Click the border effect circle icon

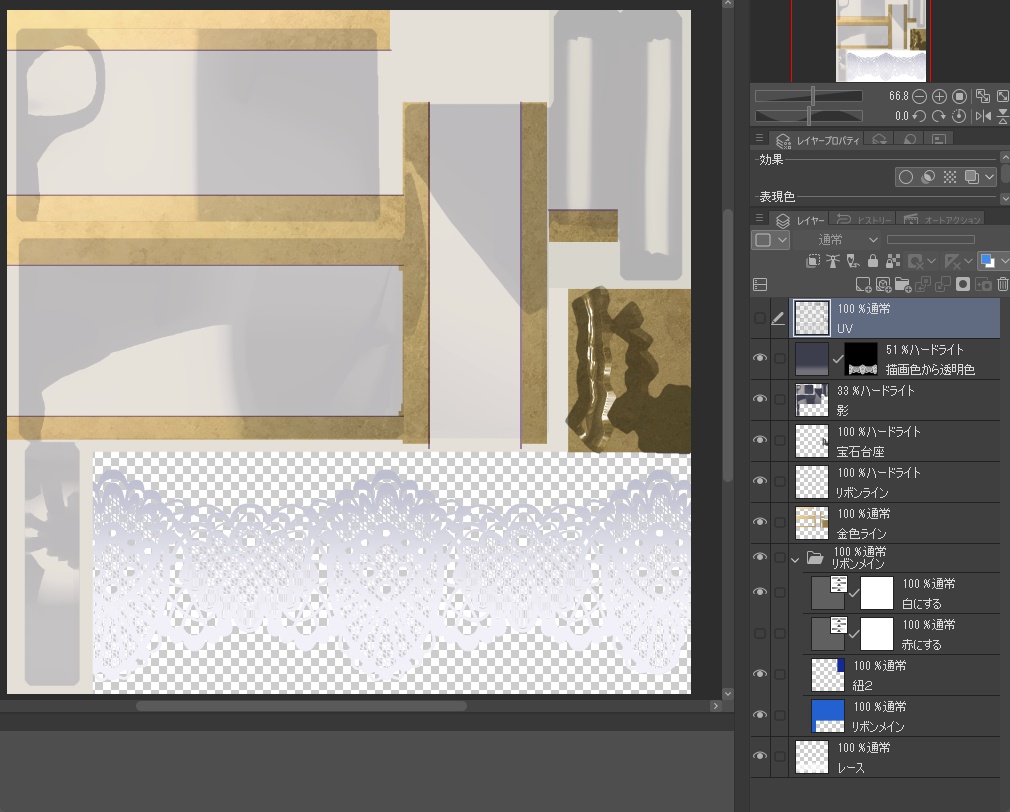[906, 177]
